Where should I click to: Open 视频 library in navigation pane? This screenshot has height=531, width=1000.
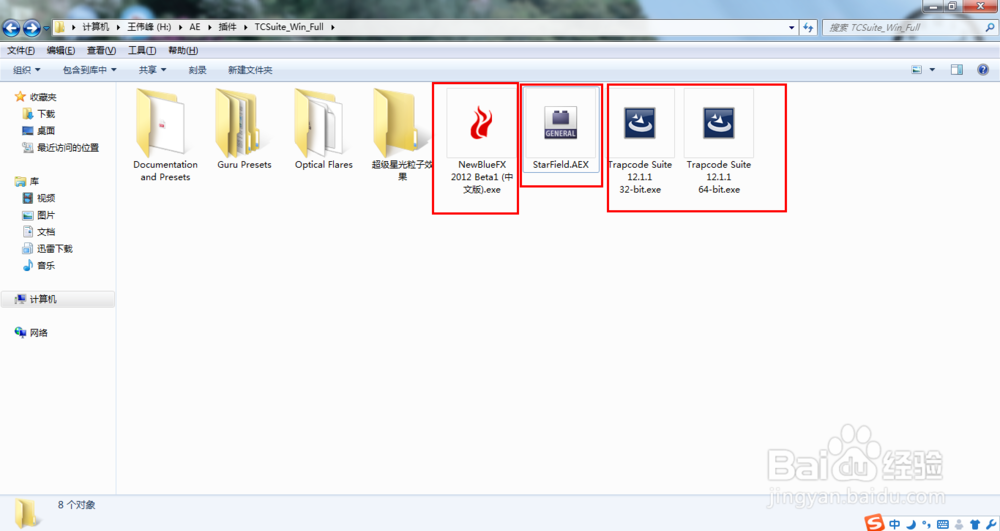click(x=39, y=198)
